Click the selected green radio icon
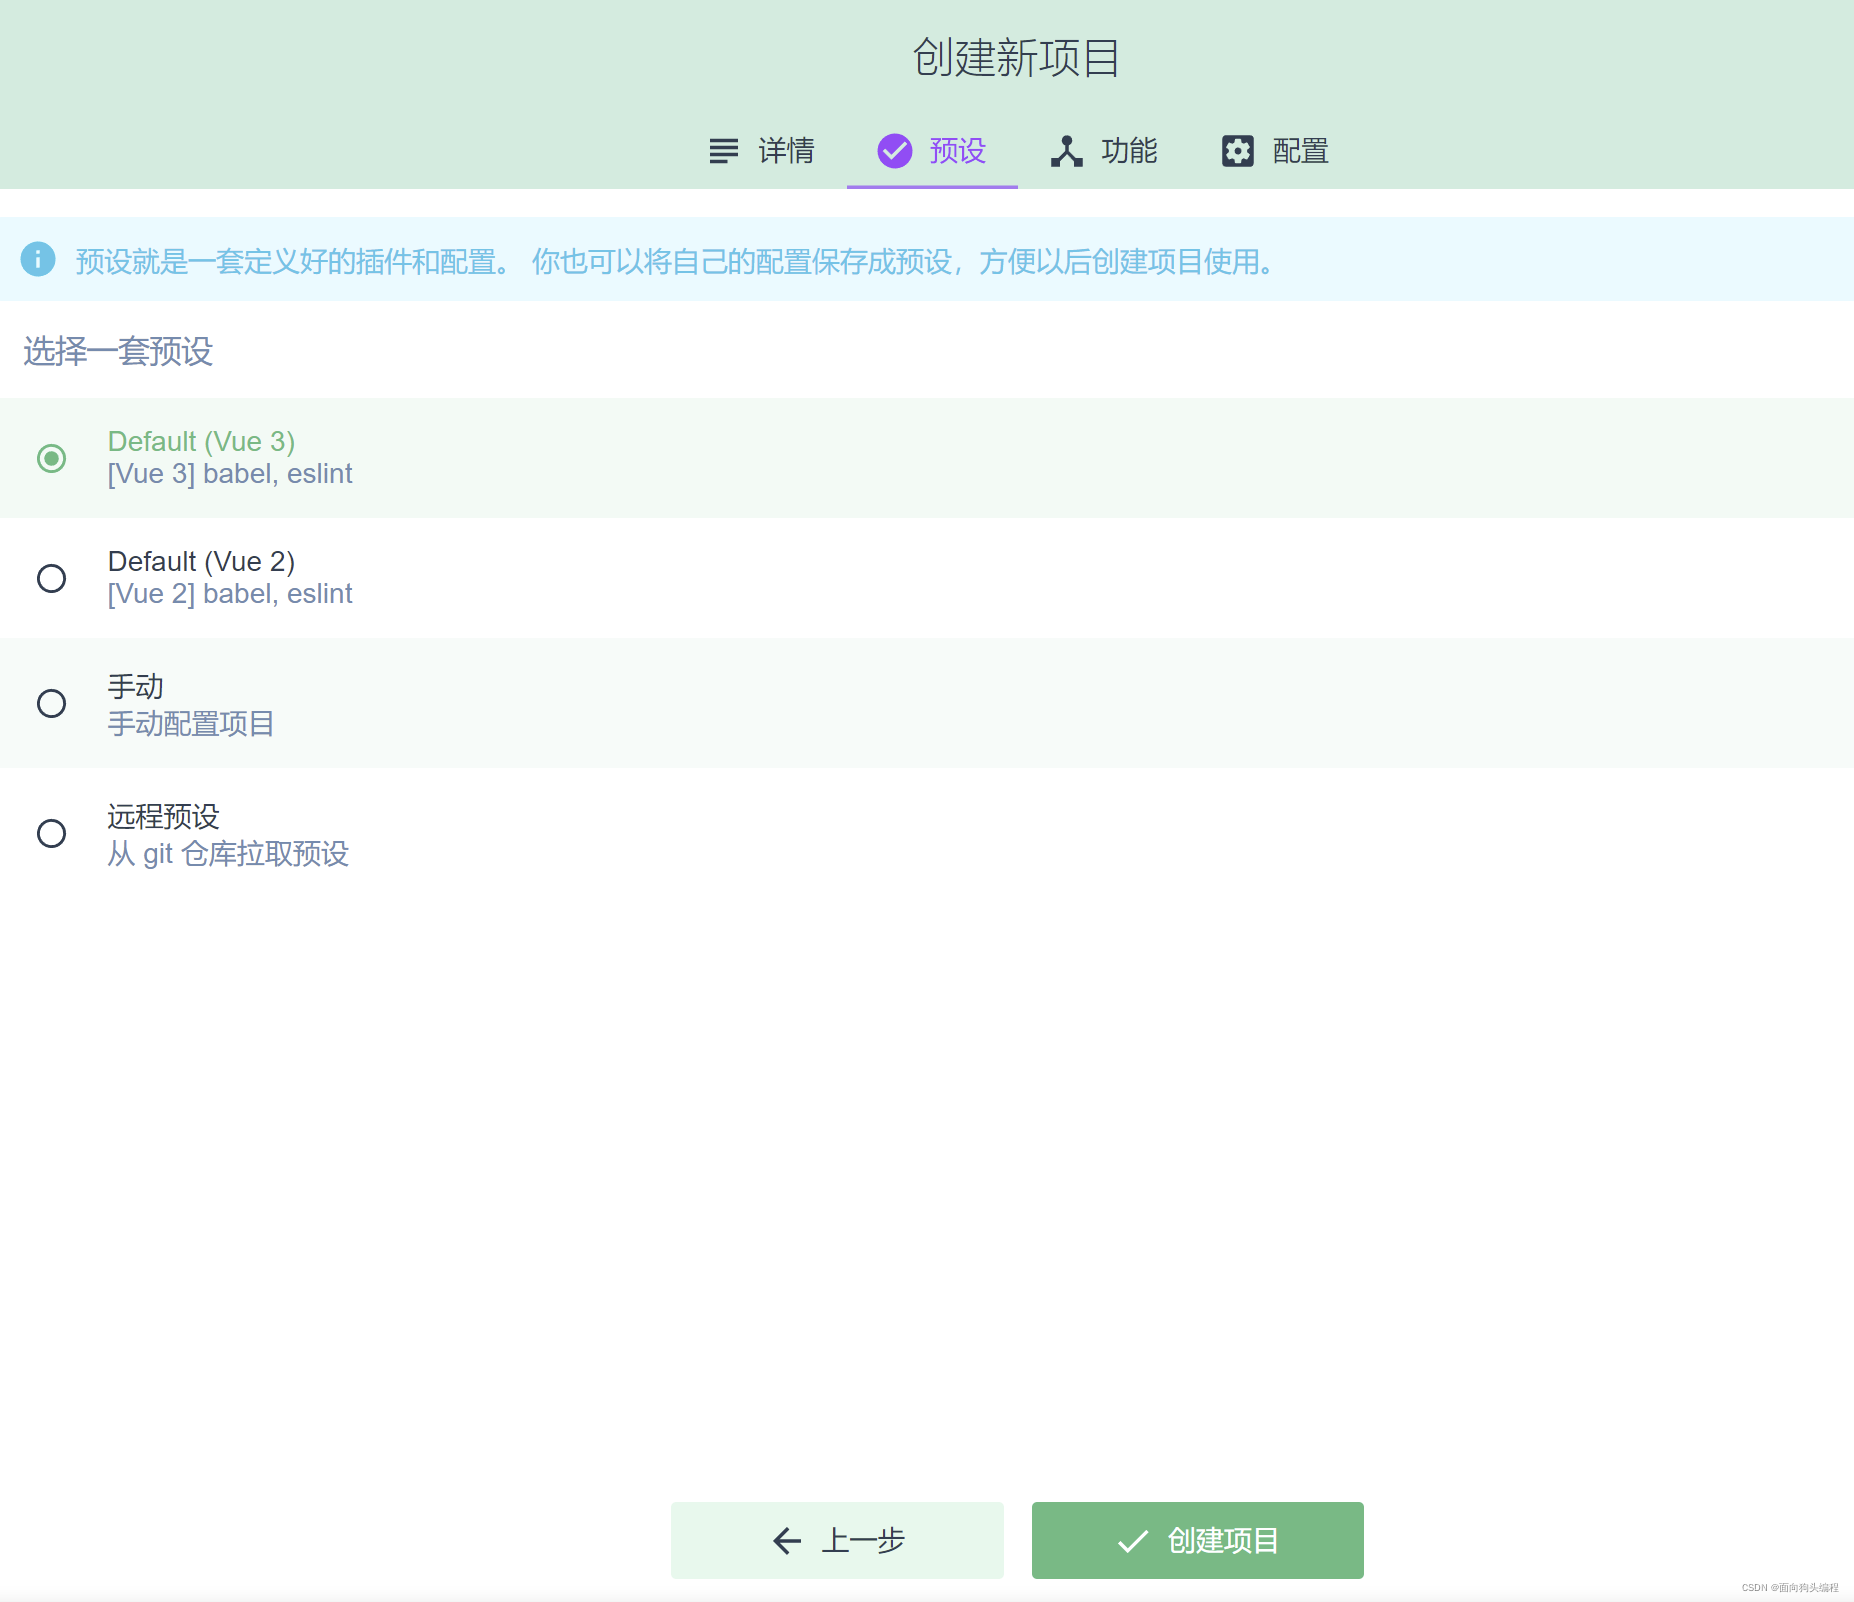The image size is (1854, 1602). (52, 458)
